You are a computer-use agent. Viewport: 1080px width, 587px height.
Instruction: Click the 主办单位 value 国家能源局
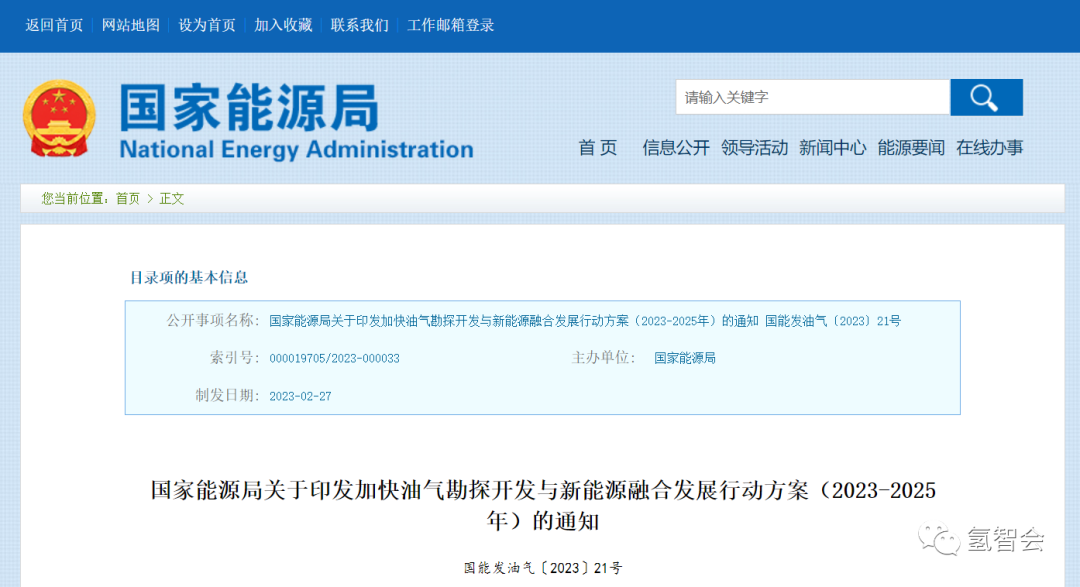[x=685, y=358]
